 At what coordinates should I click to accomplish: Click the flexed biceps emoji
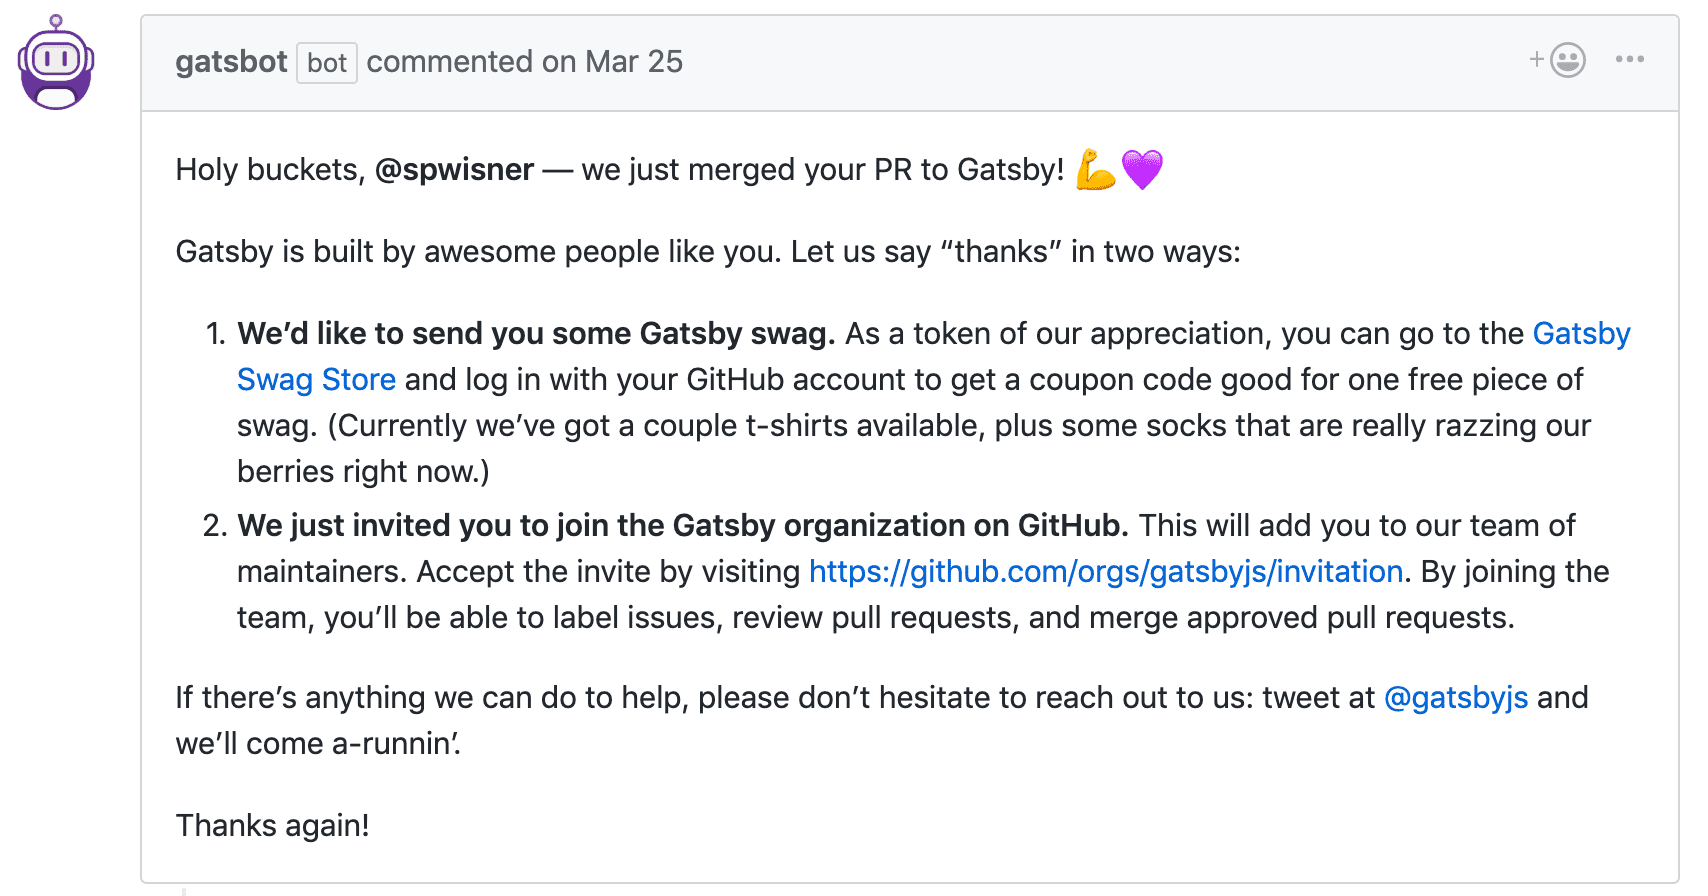1095,169
